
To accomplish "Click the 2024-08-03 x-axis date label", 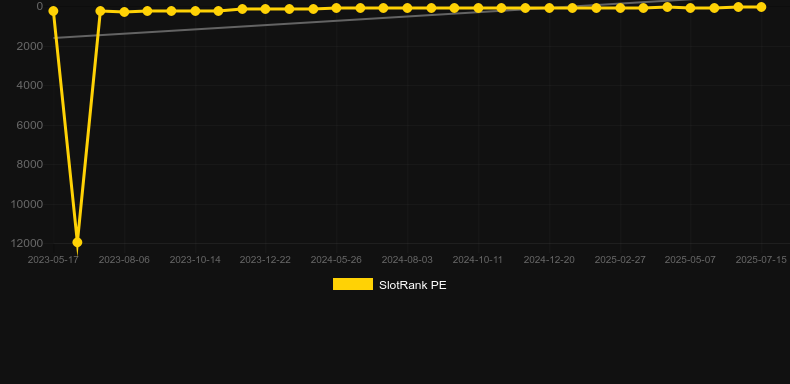I will click(x=407, y=260).
